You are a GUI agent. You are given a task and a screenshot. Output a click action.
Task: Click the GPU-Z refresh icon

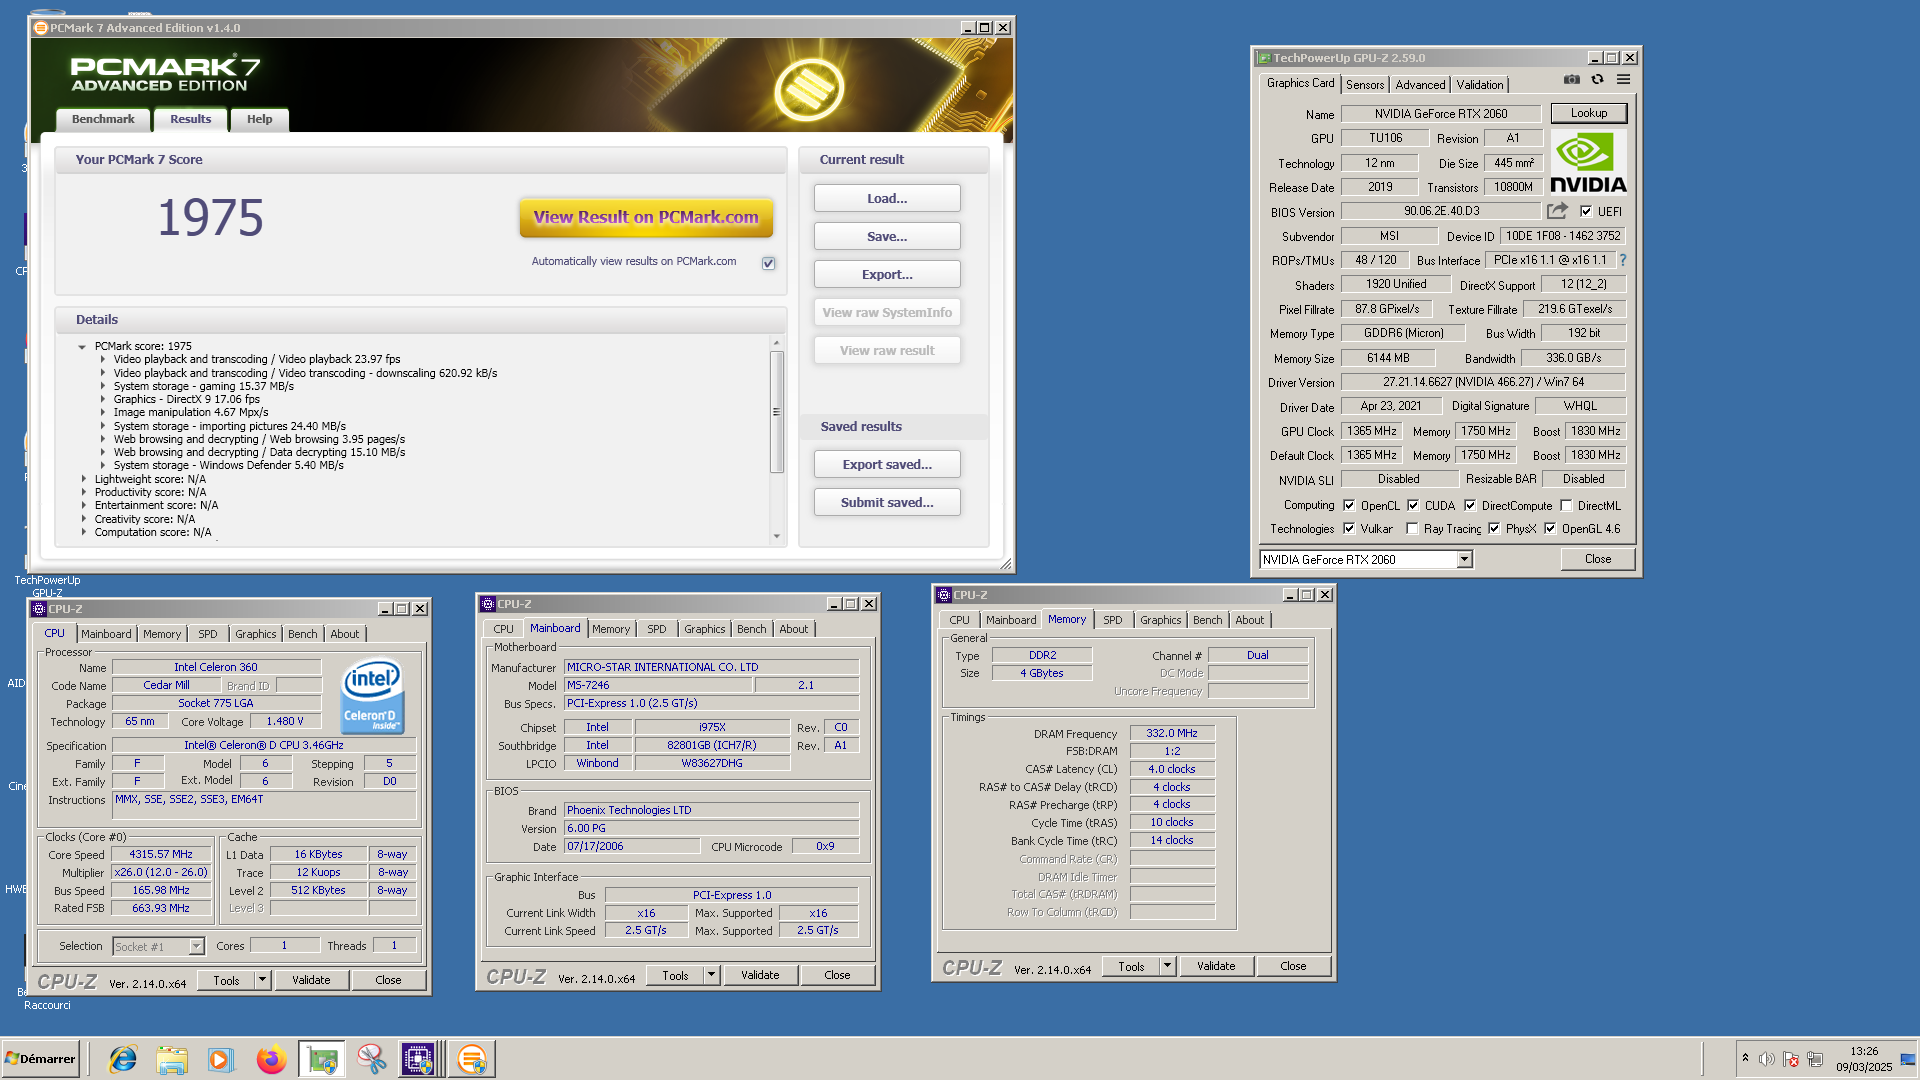click(x=1597, y=80)
